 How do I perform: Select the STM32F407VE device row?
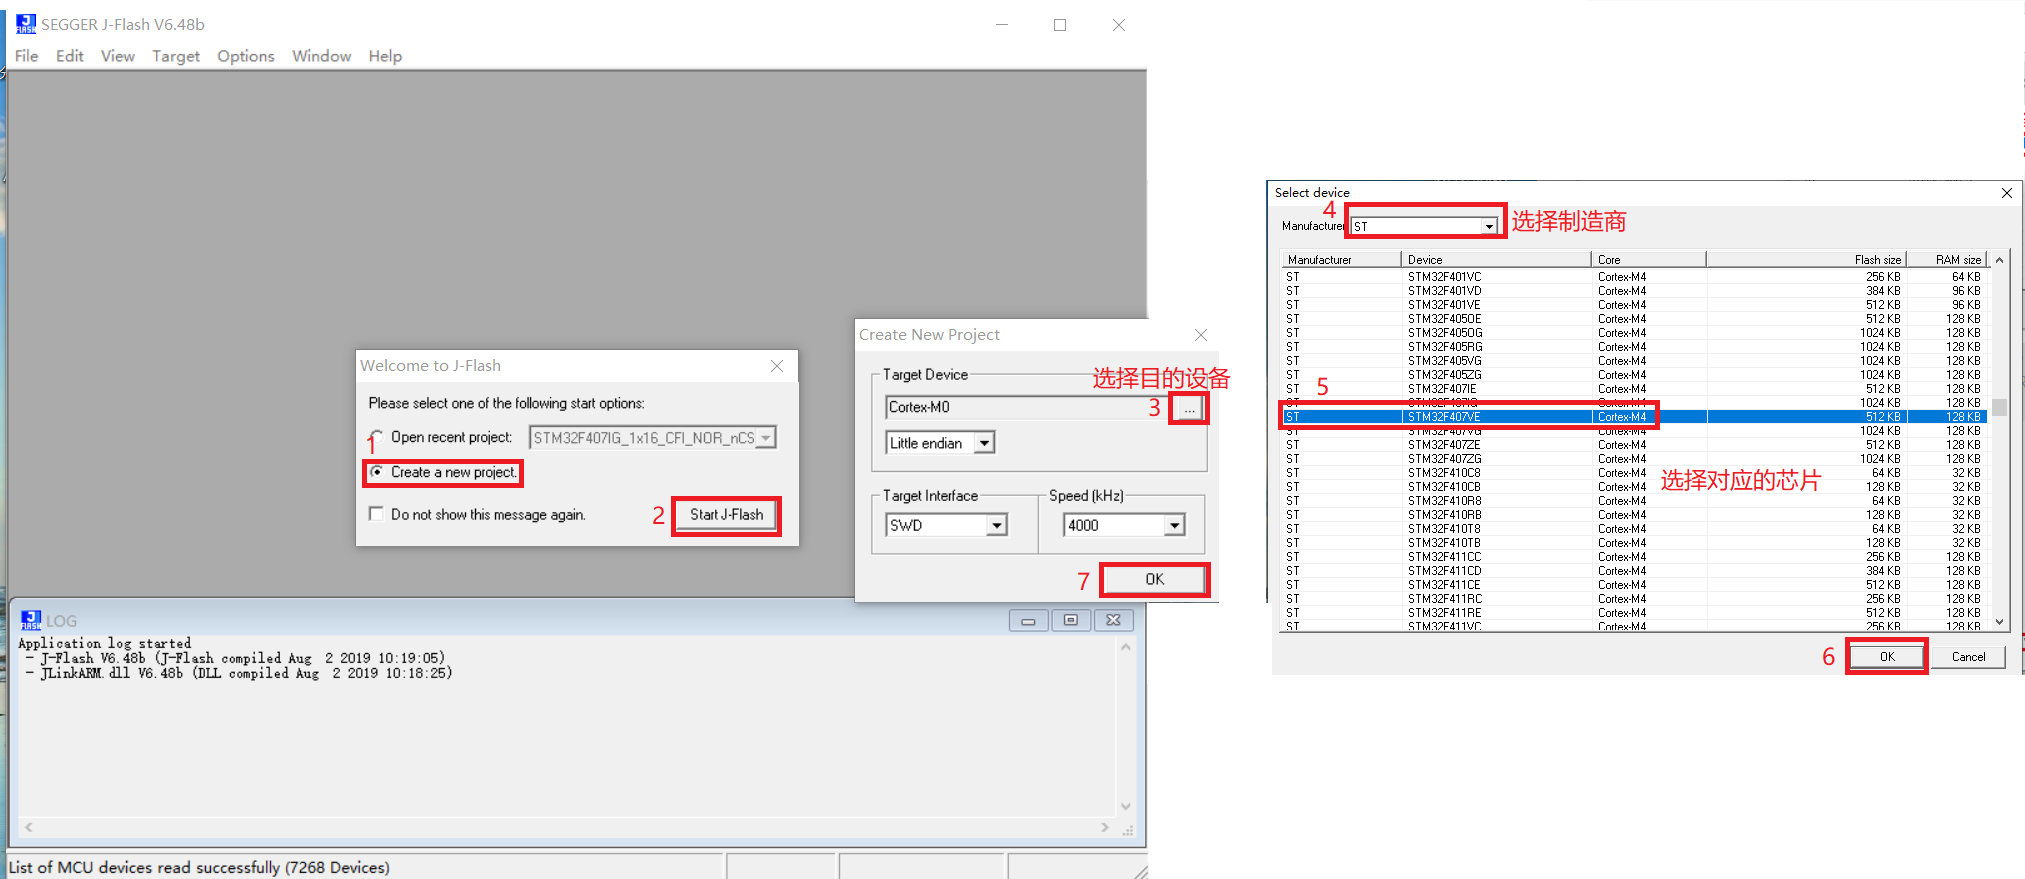tap(1634, 417)
